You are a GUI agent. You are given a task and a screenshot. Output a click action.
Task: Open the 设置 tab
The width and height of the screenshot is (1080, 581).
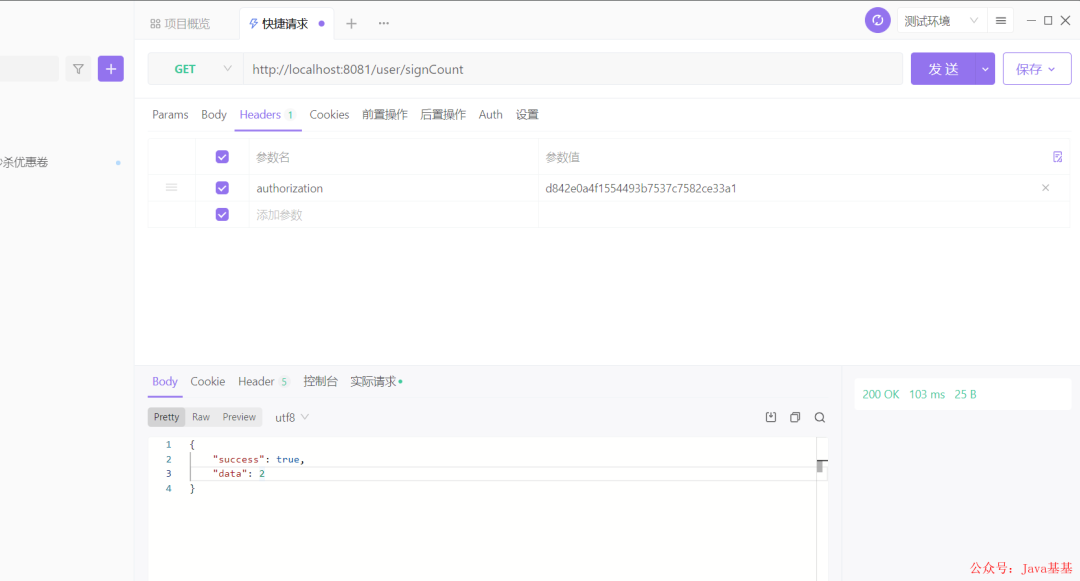pyautogui.click(x=527, y=114)
